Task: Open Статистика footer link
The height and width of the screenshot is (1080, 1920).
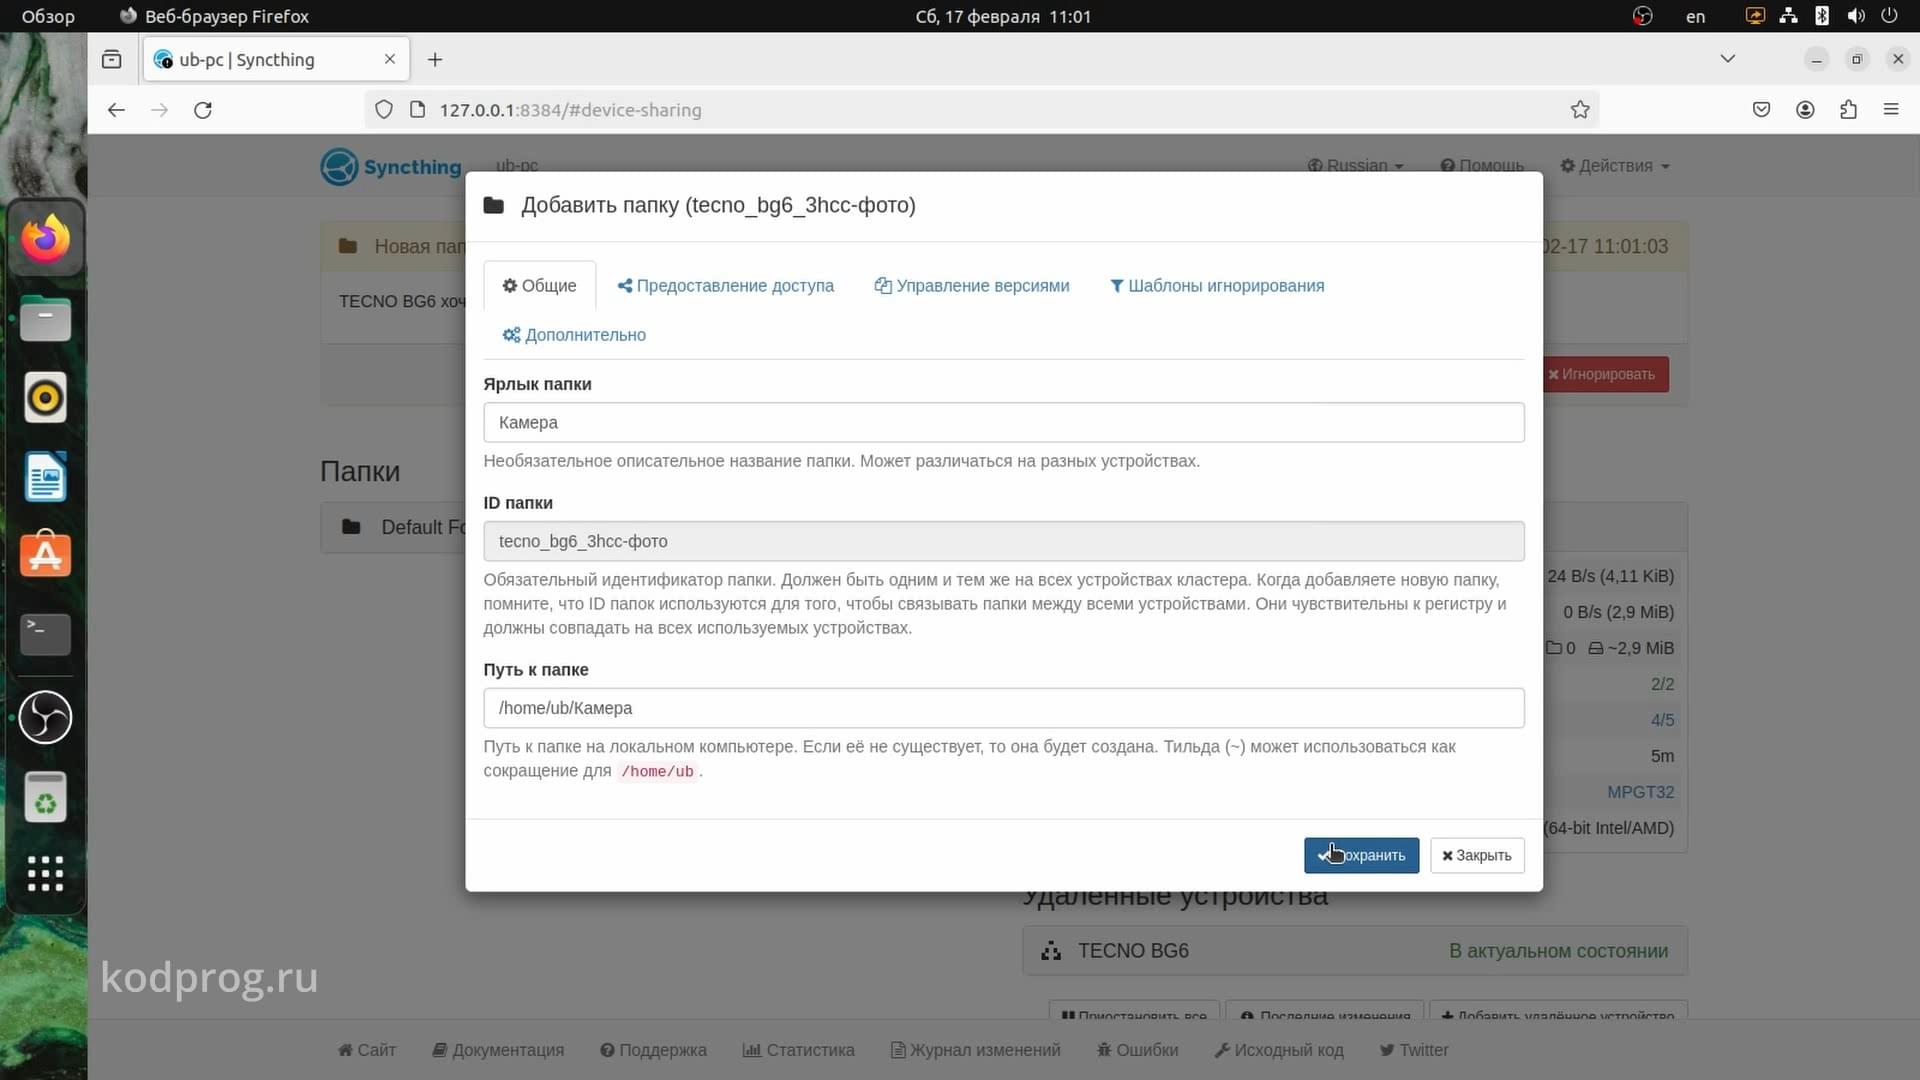Action: (x=798, y=1050)
